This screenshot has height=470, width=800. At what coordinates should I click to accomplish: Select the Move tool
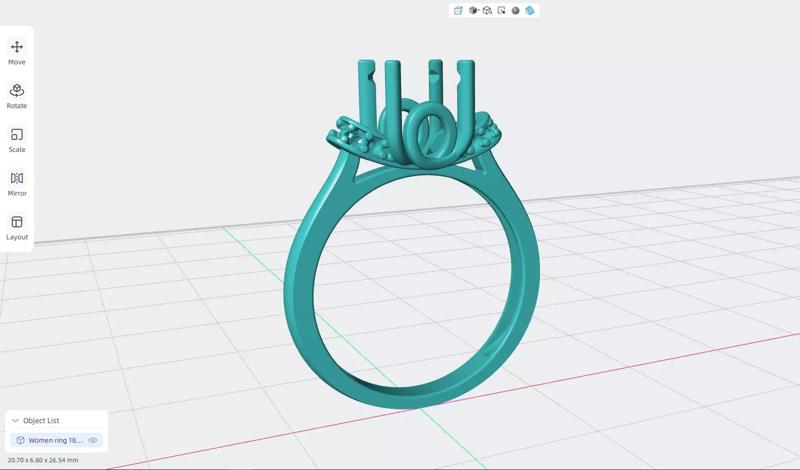[x=16, y=53]
